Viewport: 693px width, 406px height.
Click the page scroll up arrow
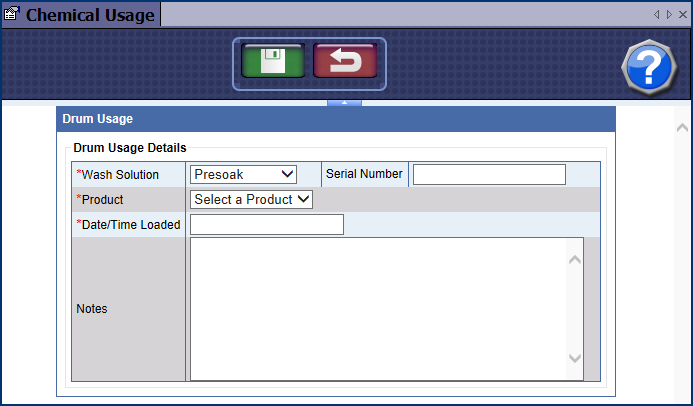682,128
